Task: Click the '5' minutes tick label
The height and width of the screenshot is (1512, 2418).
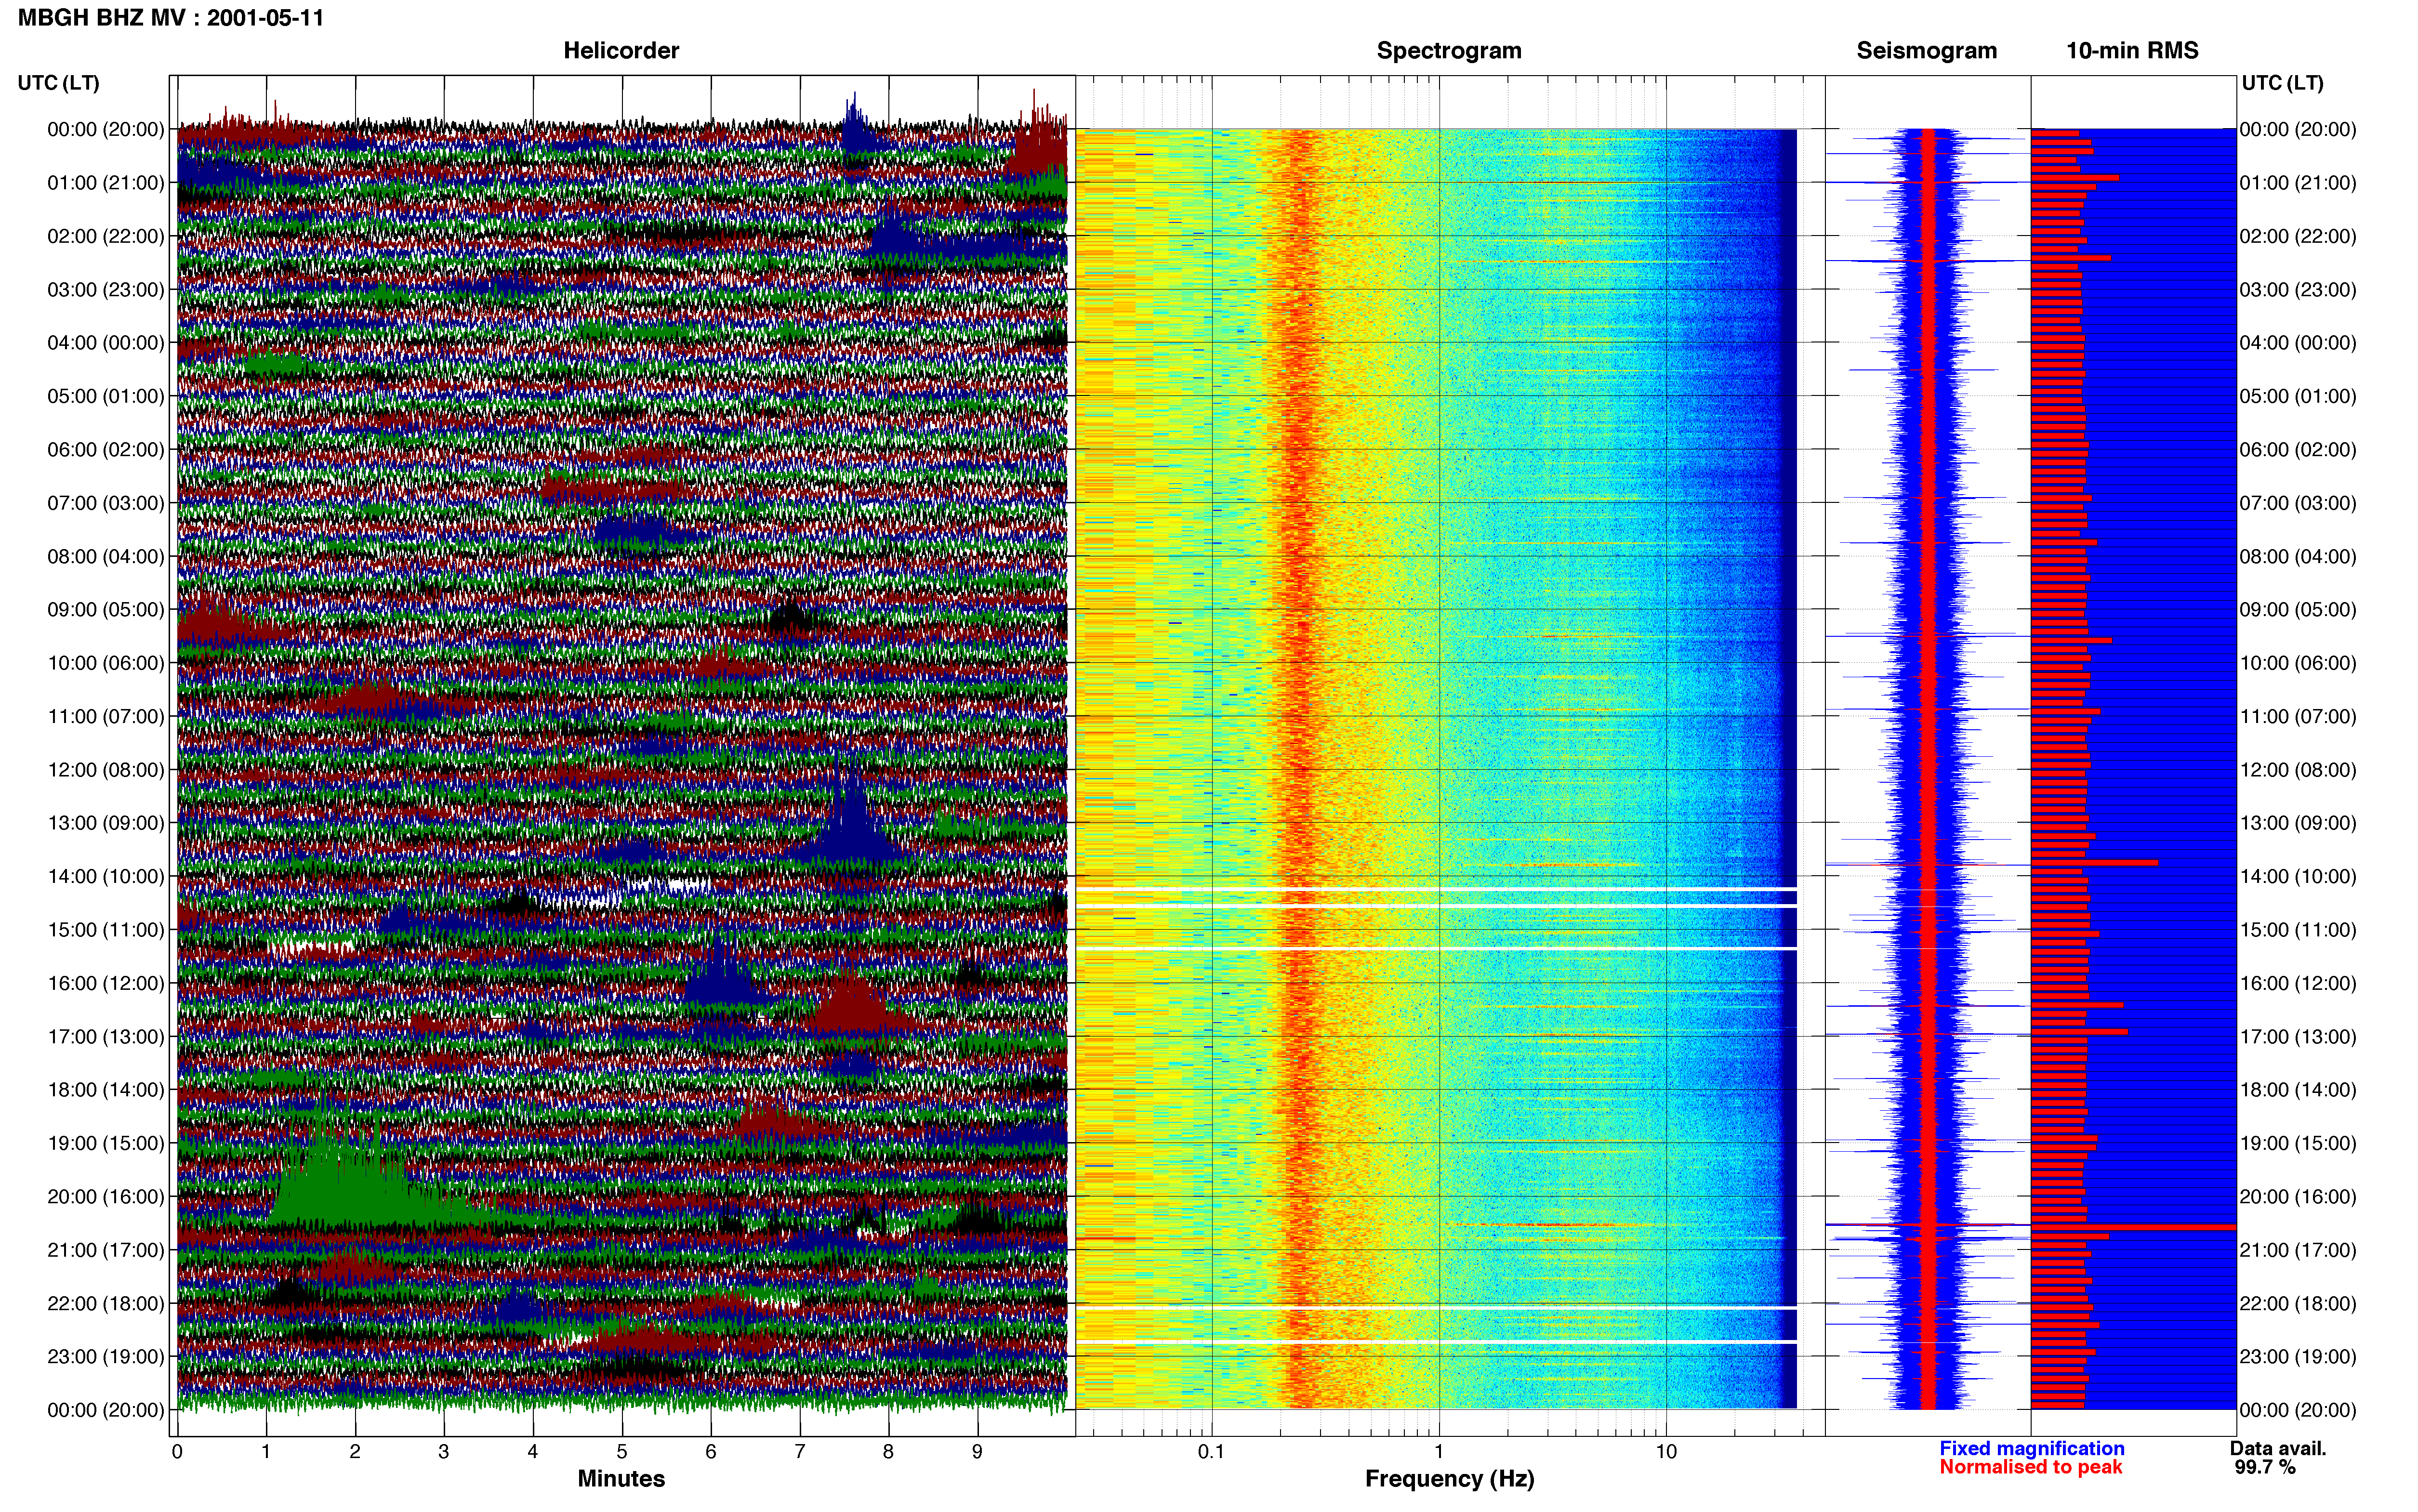Action: 622,1452
